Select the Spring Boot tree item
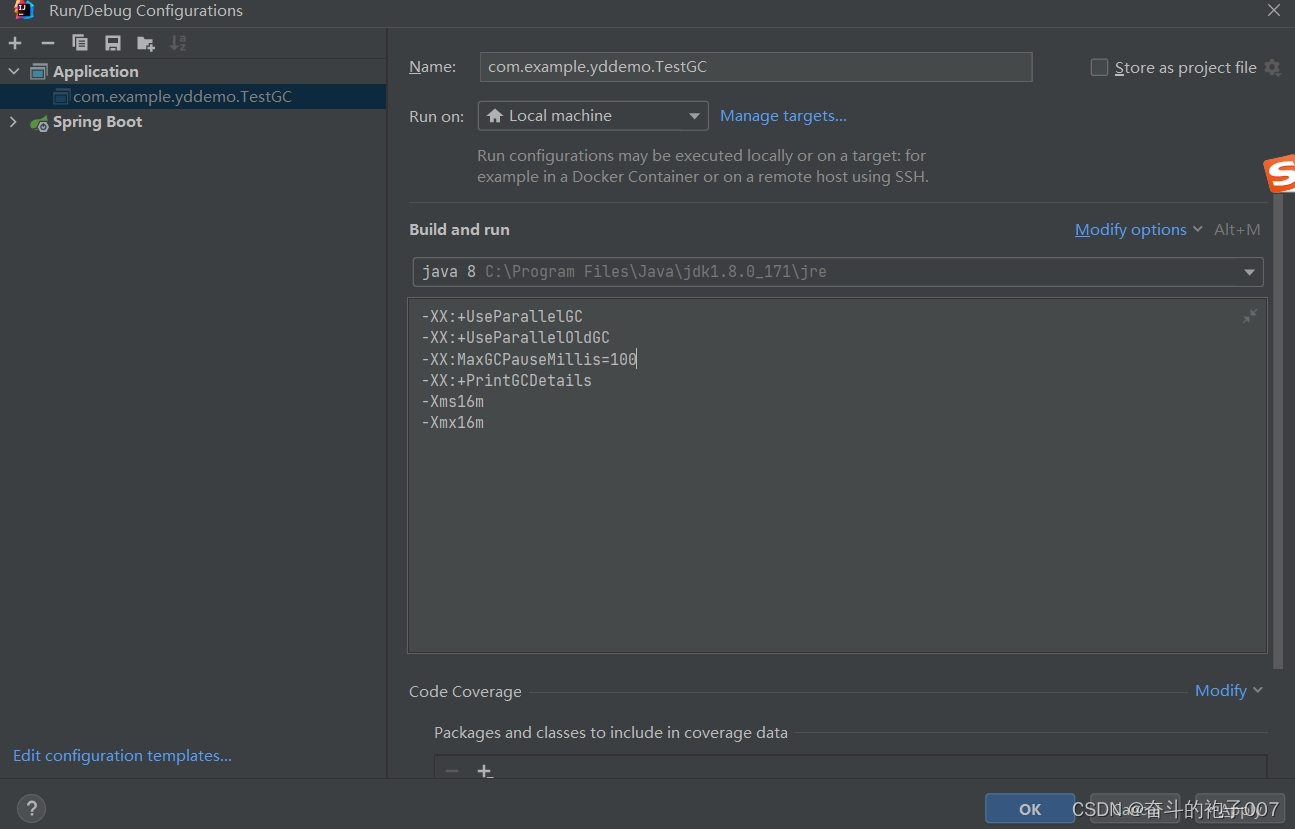Image resolution: width=1295 pixels, height=829 pixels. 97,122
